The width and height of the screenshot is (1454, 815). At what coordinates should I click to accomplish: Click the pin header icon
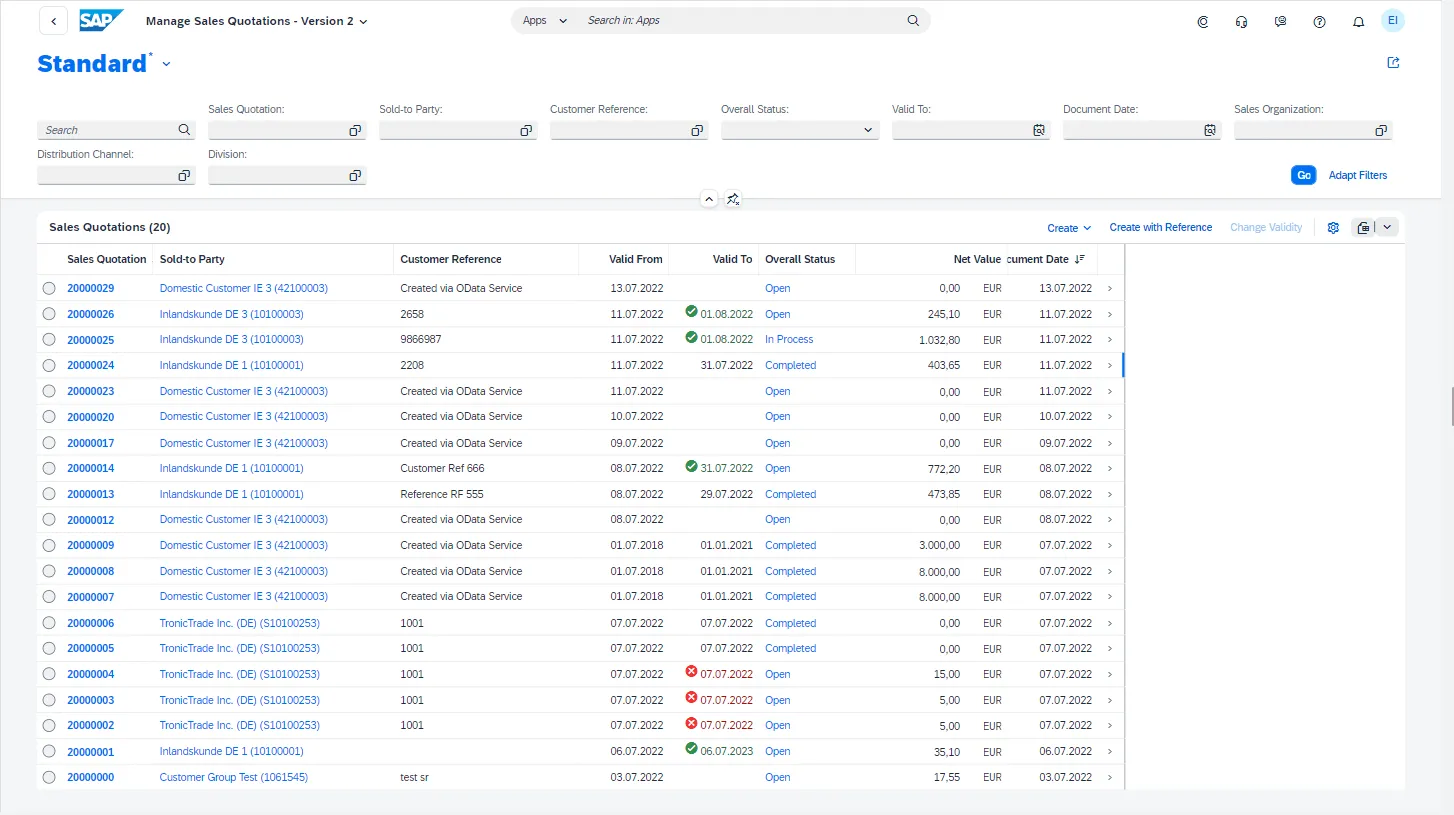click(x=733, y=199)
